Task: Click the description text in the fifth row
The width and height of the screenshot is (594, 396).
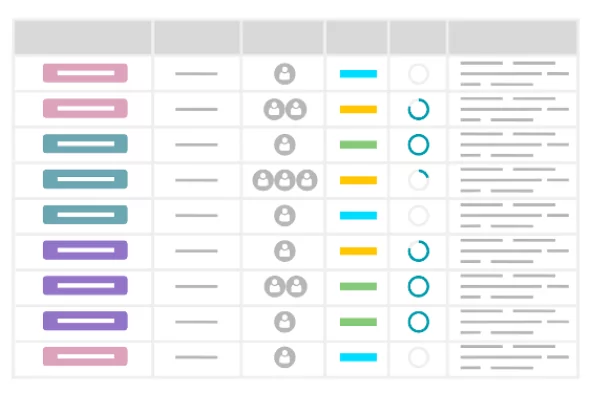Action: (x=514, y=215)
